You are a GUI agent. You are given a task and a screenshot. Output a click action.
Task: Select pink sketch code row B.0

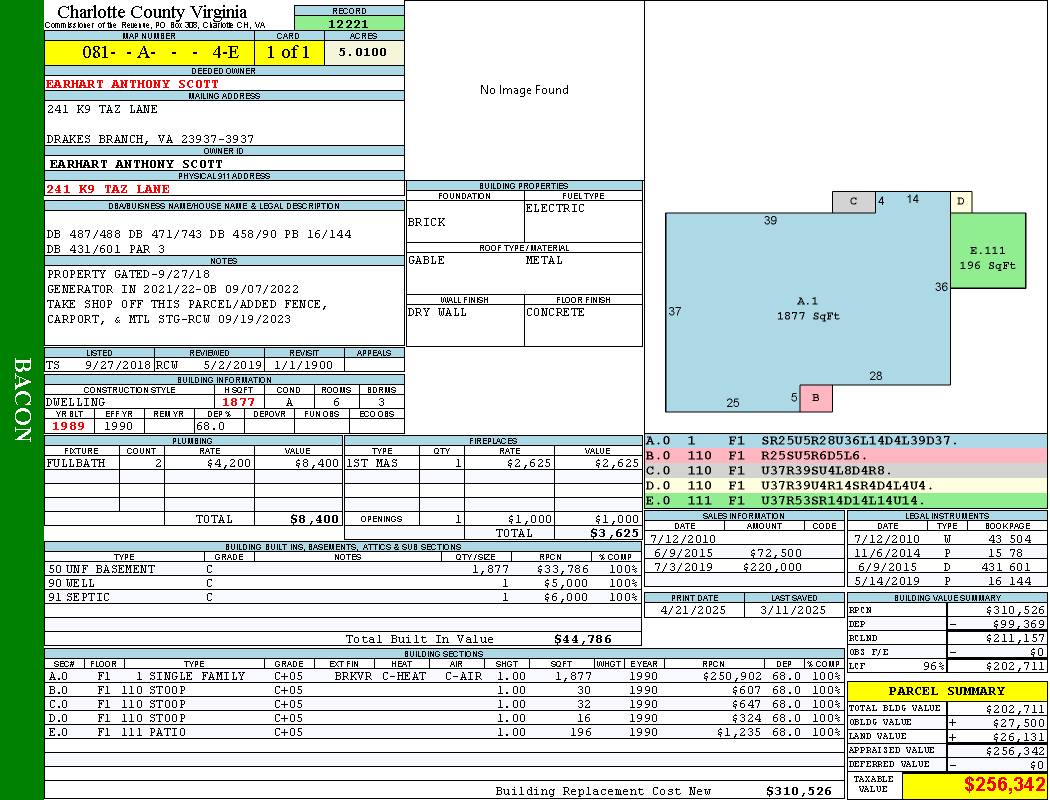pos(846,456)
